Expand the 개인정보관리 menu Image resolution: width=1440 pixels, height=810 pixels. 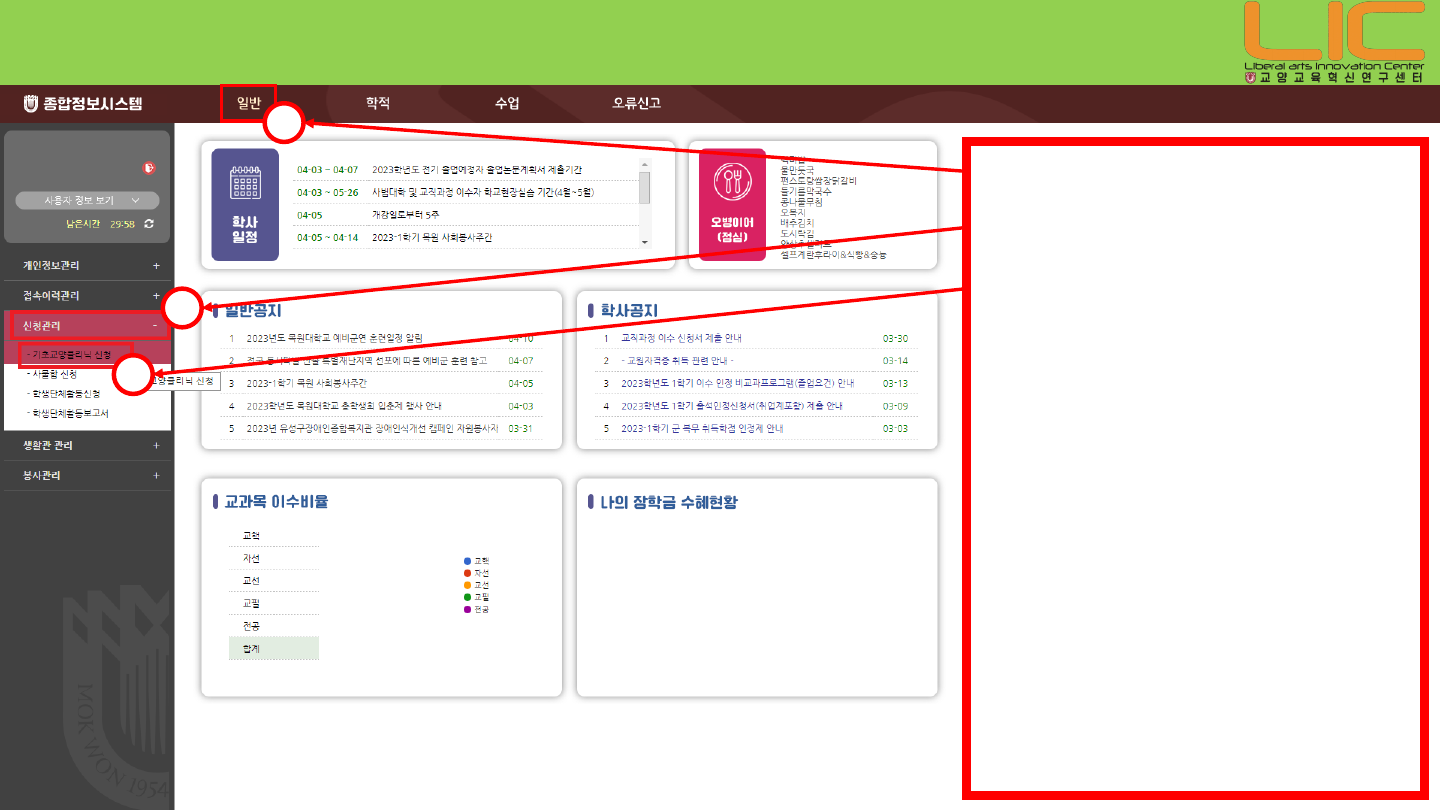(x=156, y=266)
